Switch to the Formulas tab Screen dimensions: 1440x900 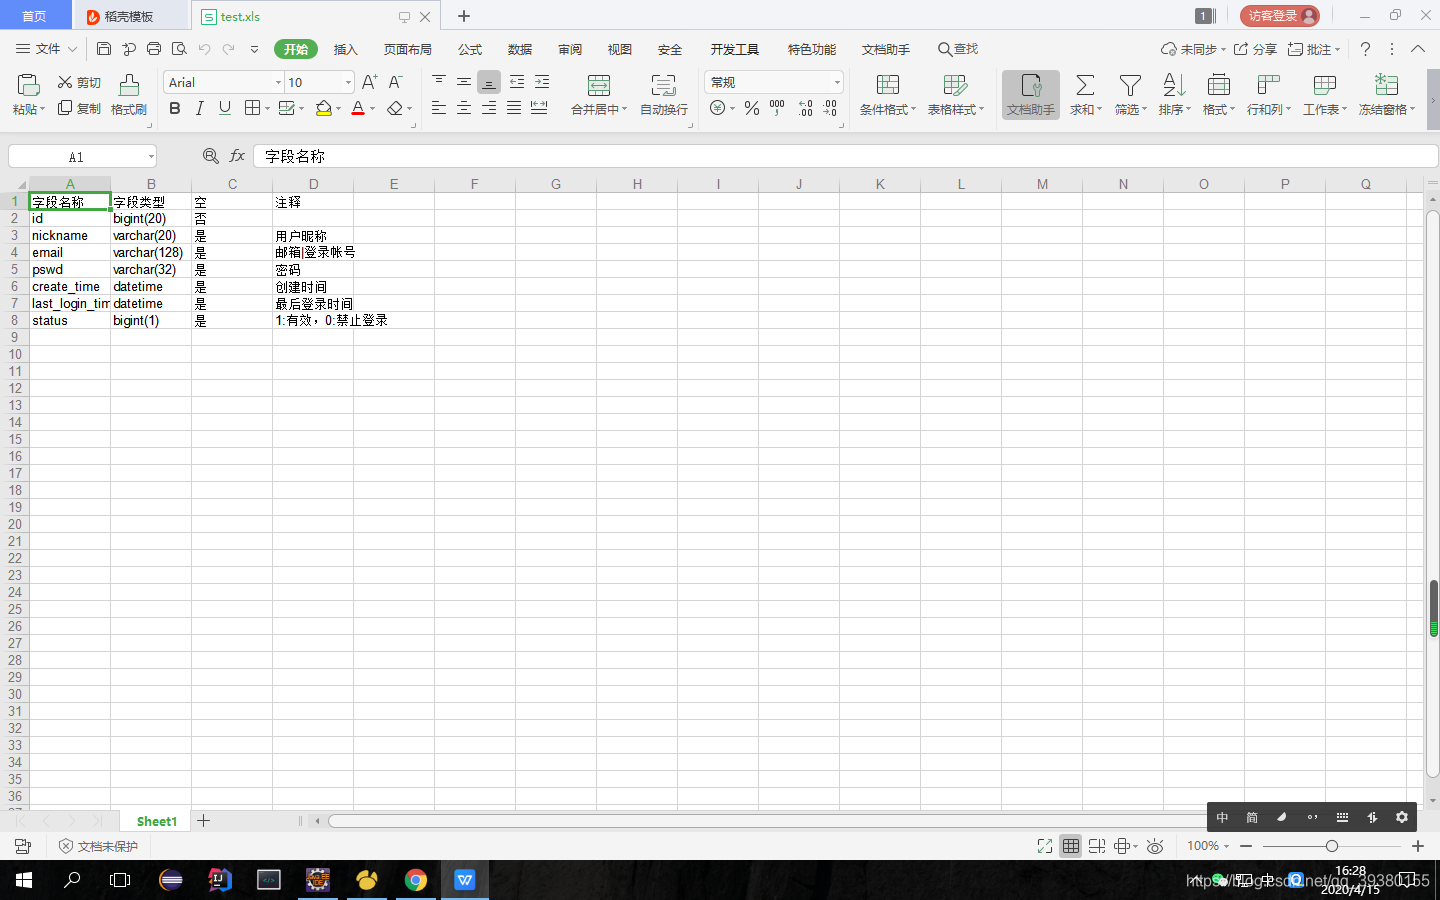click(470, 49)
